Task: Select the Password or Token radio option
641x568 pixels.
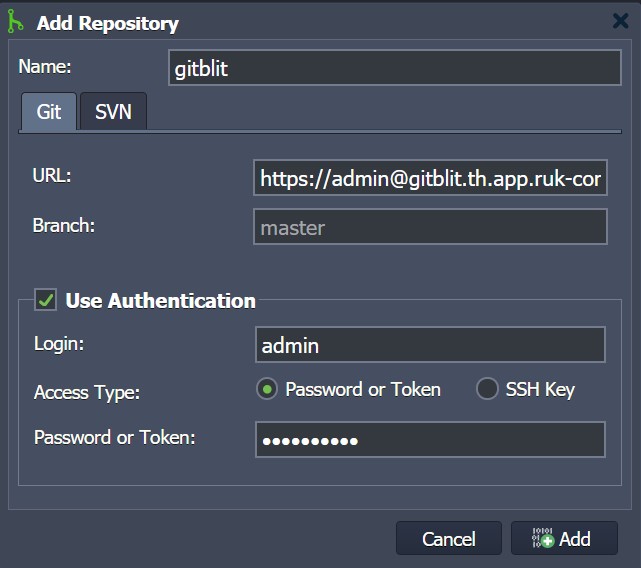Action: pos(267,389)
